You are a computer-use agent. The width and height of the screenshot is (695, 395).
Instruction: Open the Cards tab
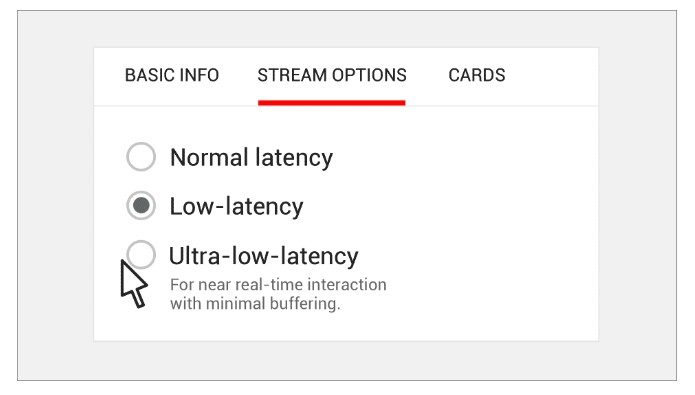click(476, 75)
